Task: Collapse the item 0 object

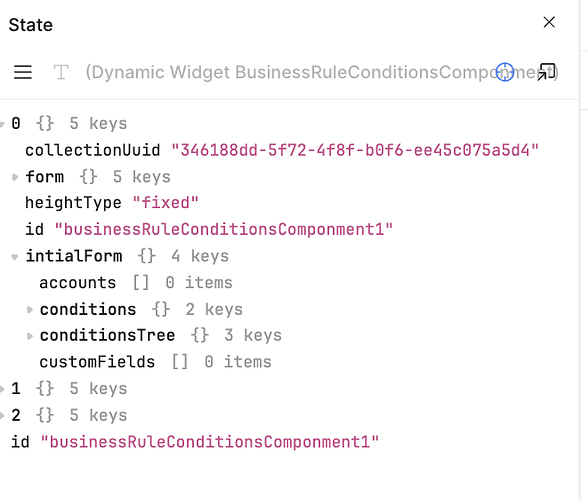Action: [2, 124]
